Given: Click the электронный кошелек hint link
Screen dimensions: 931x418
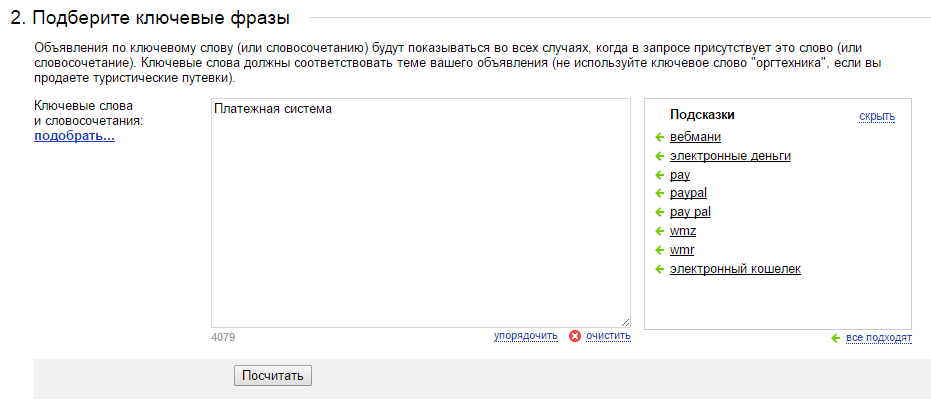Looking at the screenshot, I should (735, 269).
